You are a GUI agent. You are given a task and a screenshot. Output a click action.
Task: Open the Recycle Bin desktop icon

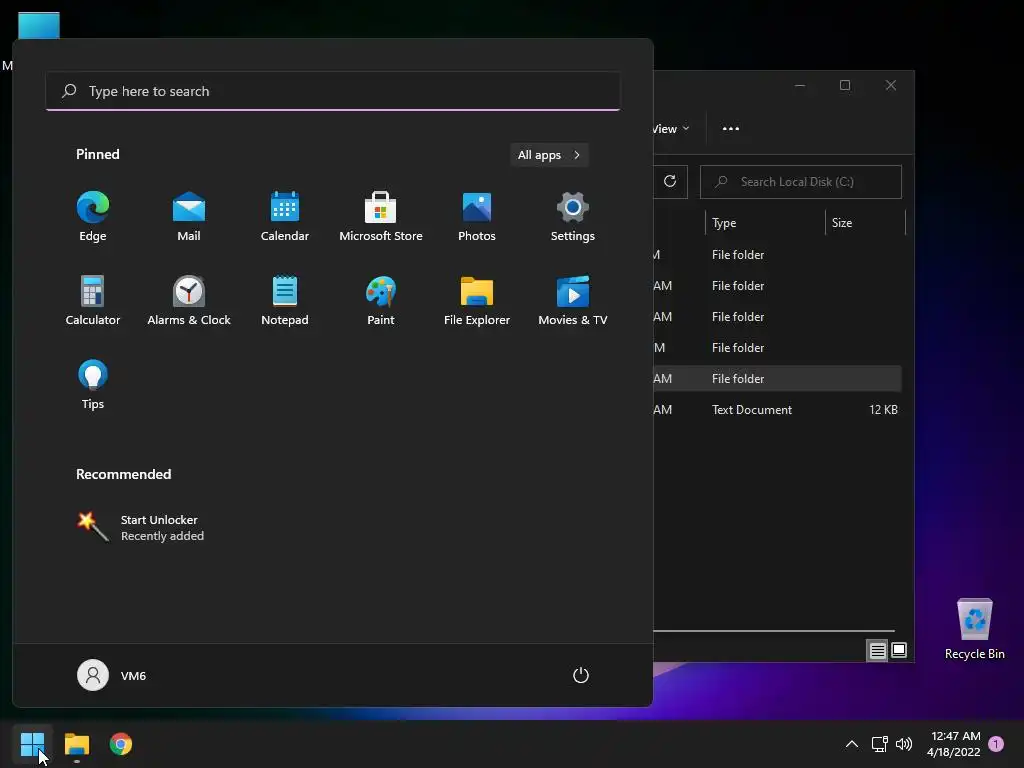pyautogui.click(x=974, y=629)
